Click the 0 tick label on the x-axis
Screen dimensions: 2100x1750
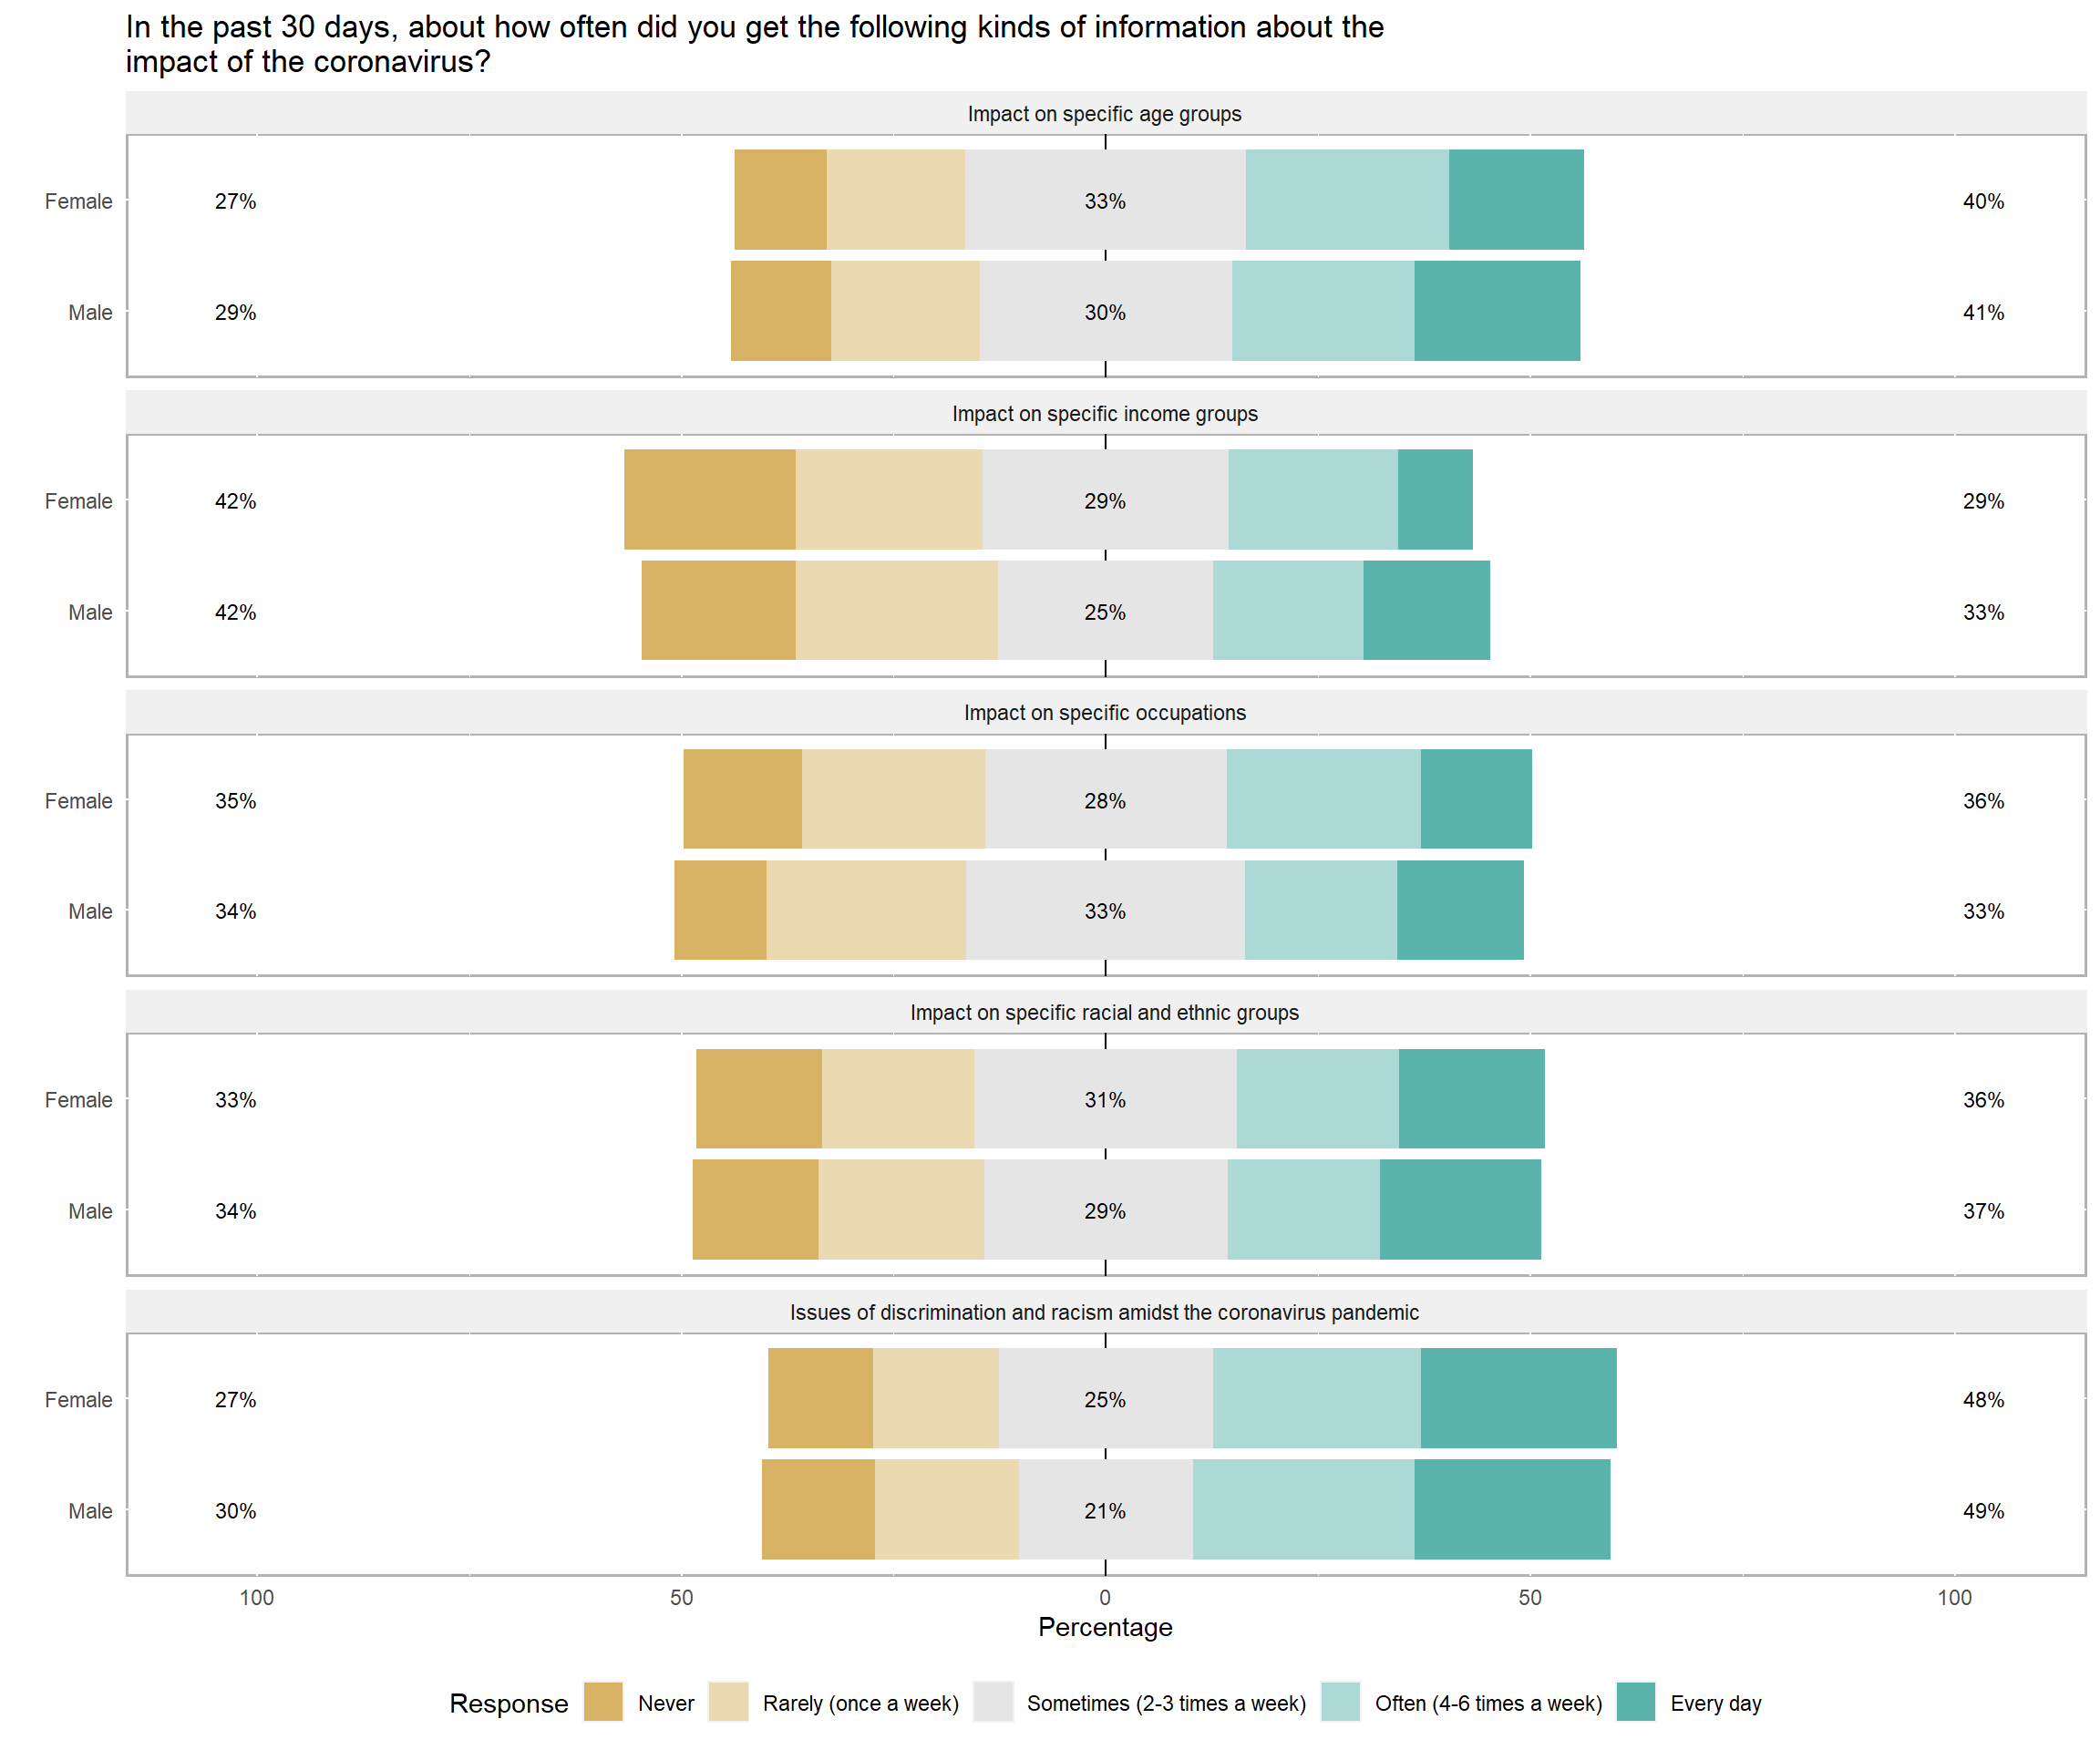[x=1104, y=1598]
